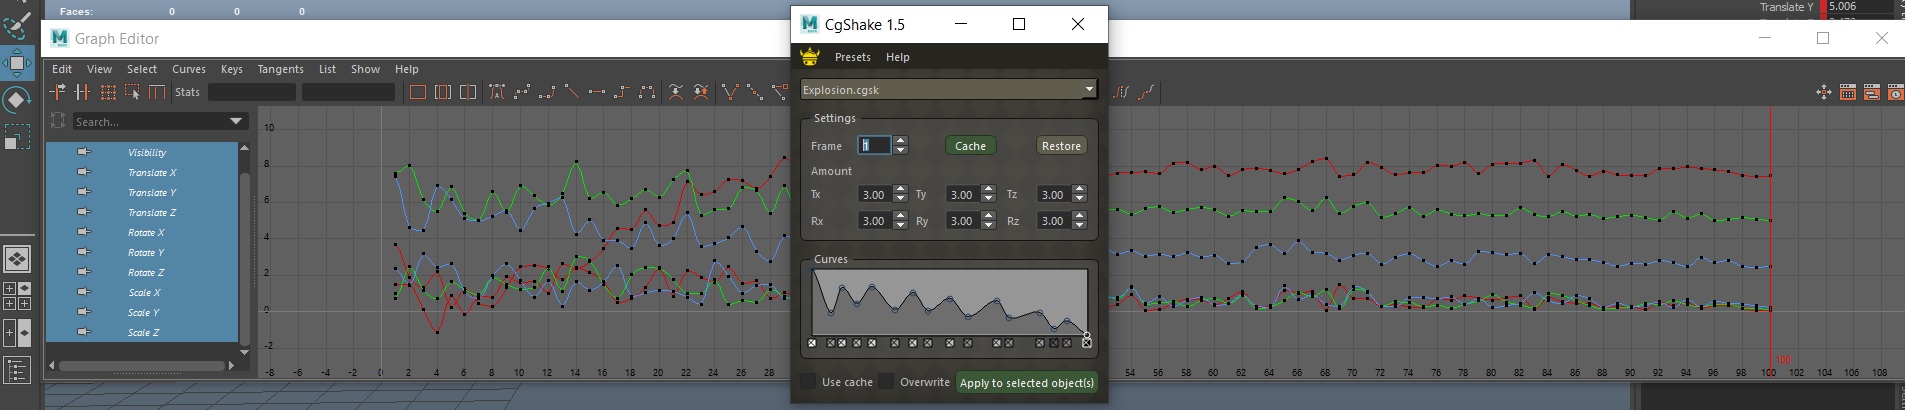Enable the Use cache checkbox
The height and width of the screenshot is (410, 1905).
click(x=808, y=381)
